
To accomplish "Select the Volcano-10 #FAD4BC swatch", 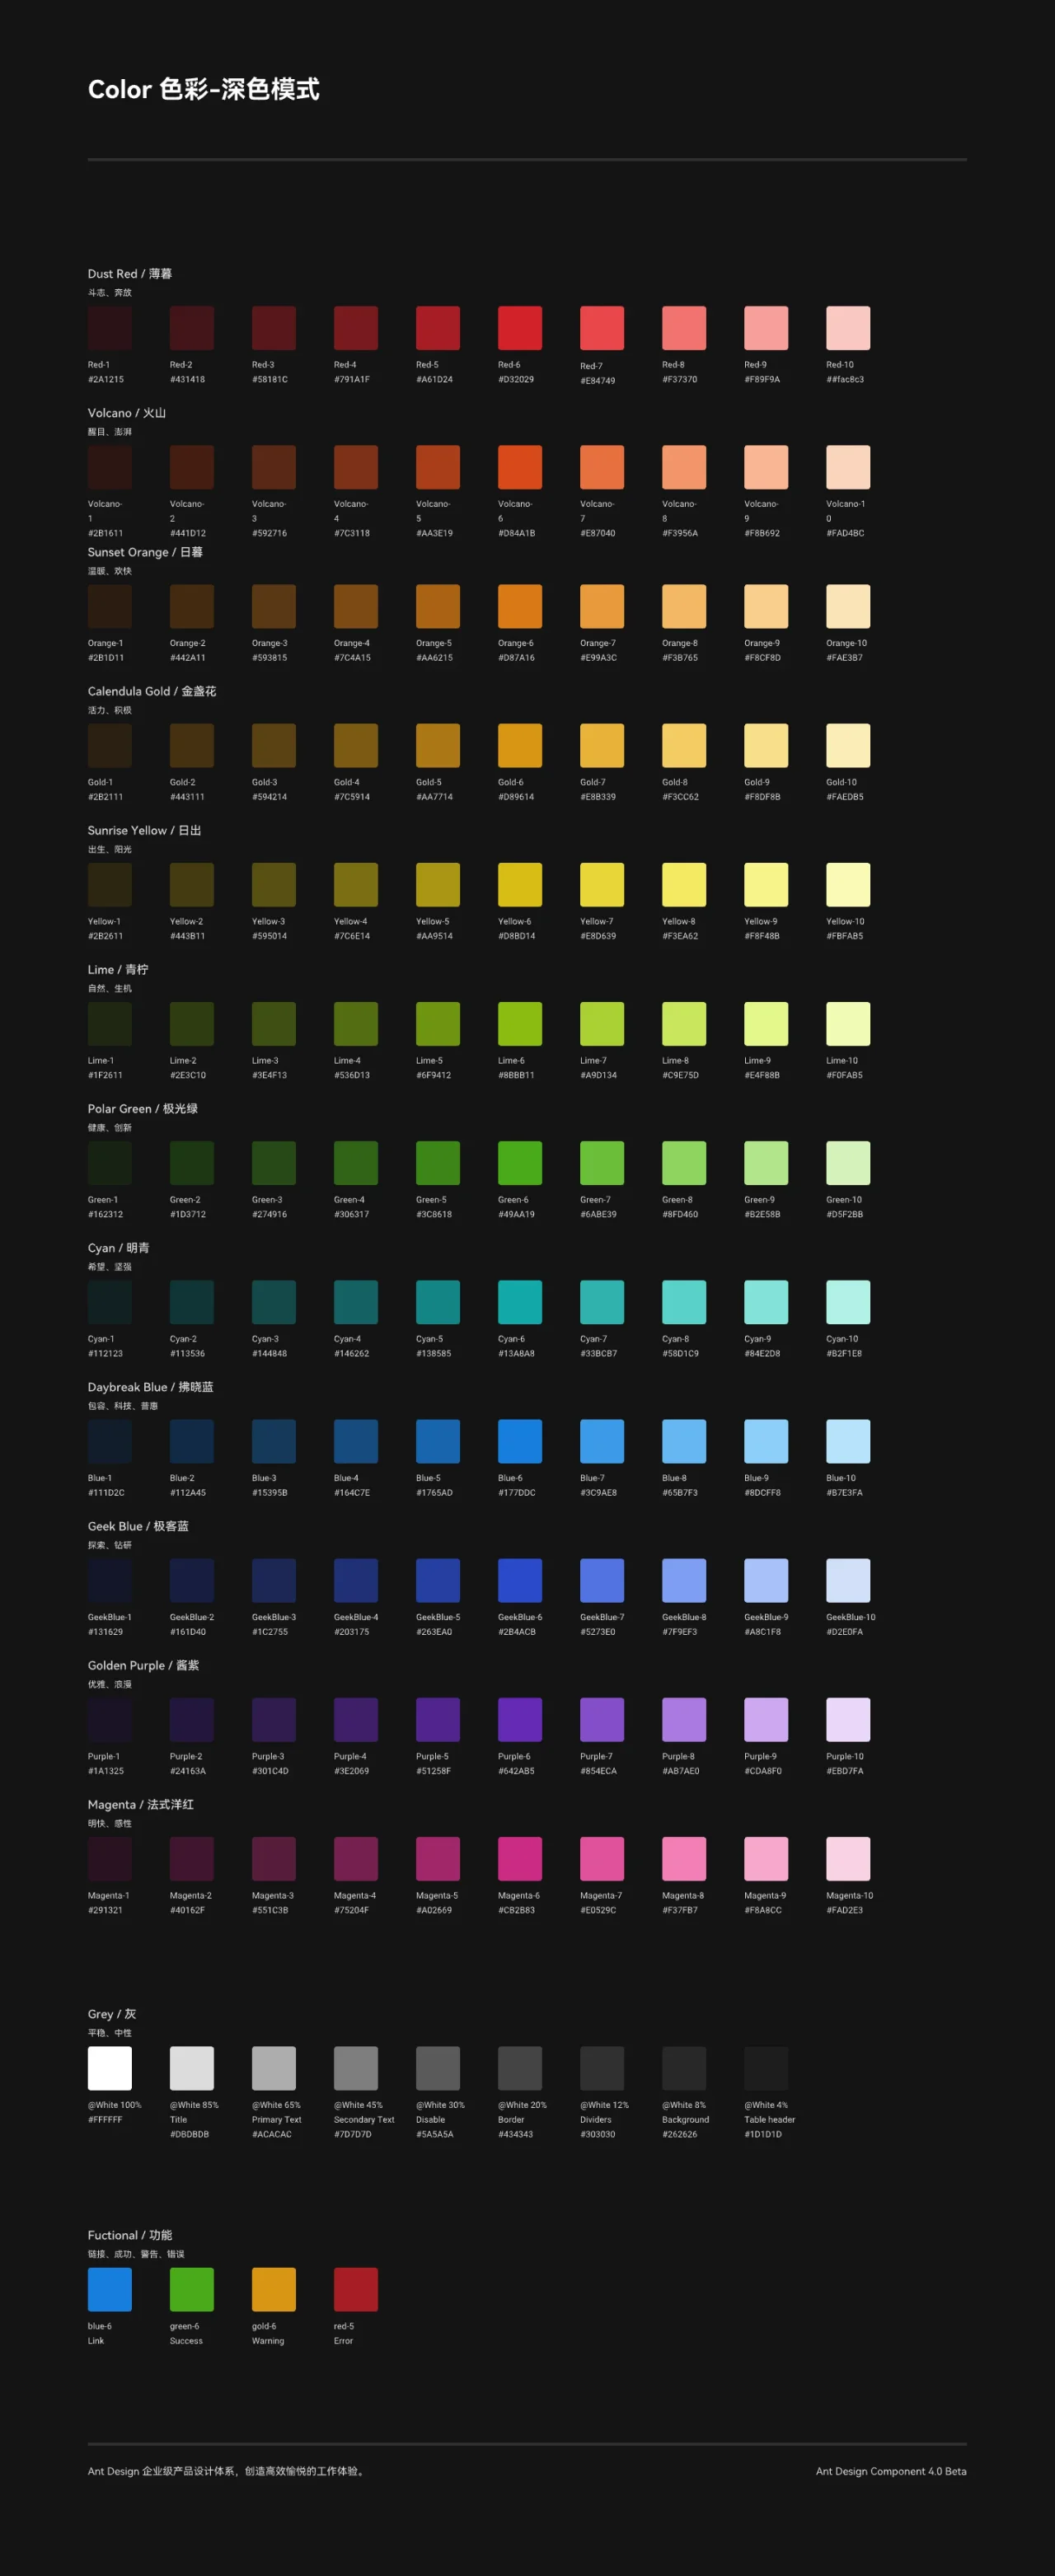I will click(x=848, y=467).
